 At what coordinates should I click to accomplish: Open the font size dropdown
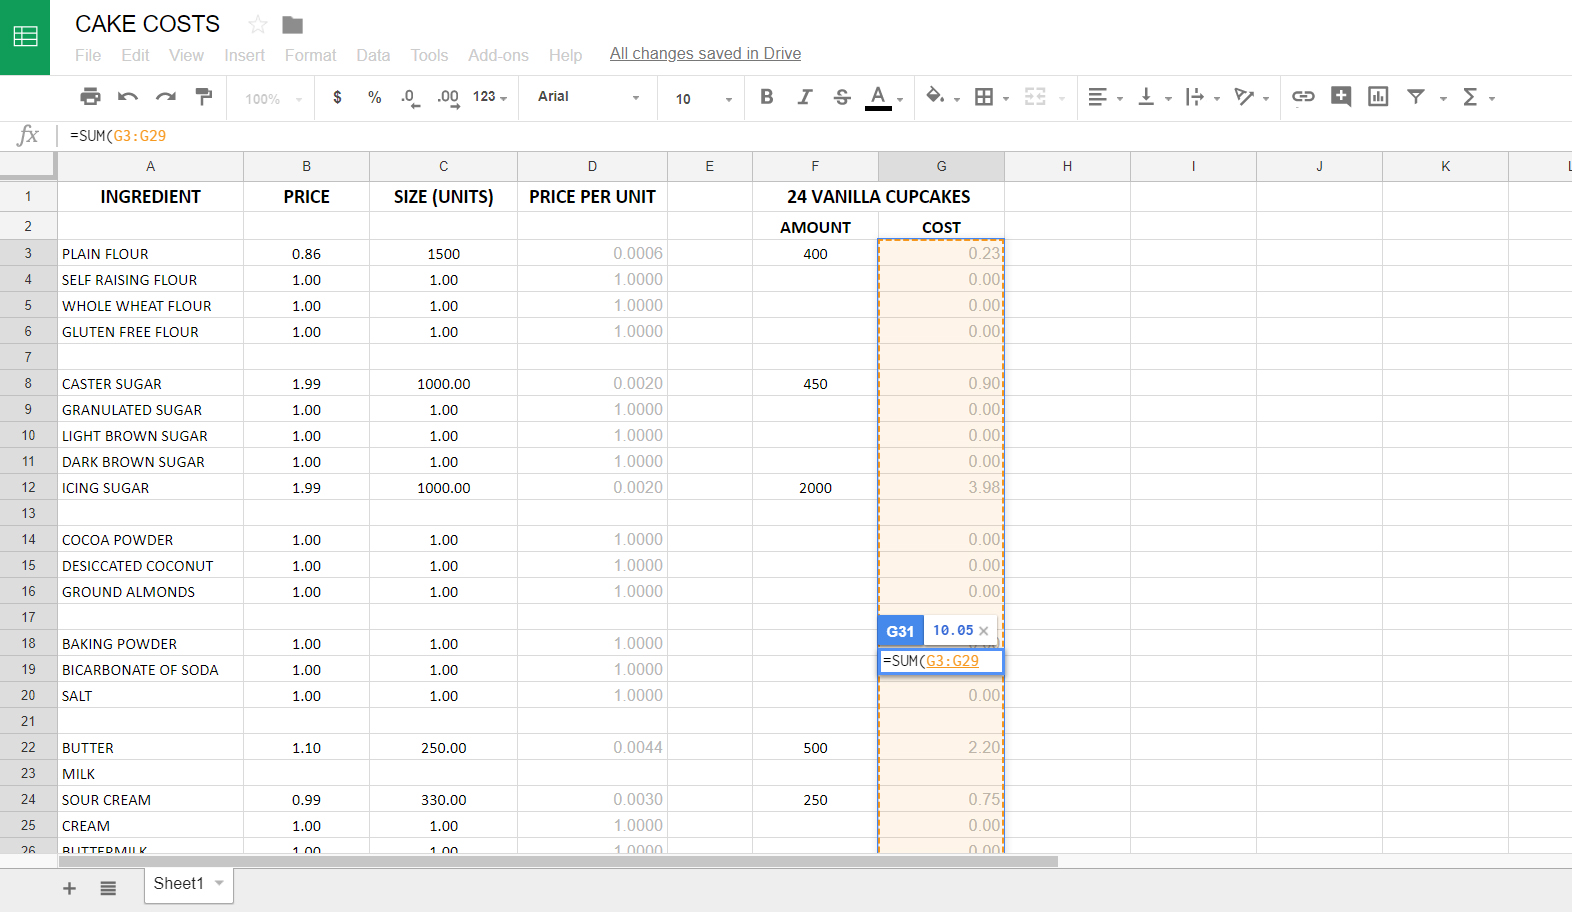click(704, 98)
